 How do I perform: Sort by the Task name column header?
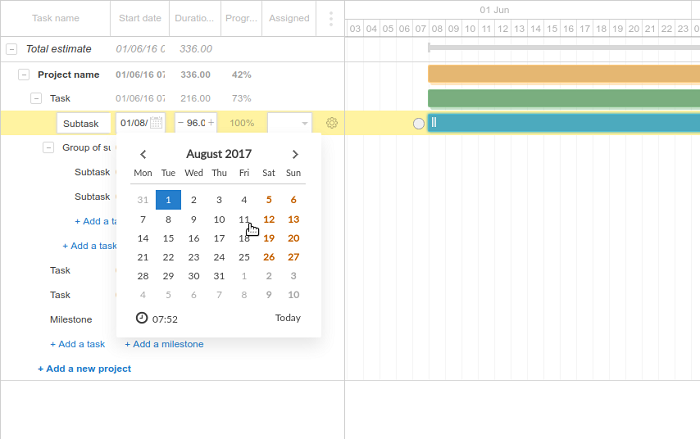tap(55, 18)
